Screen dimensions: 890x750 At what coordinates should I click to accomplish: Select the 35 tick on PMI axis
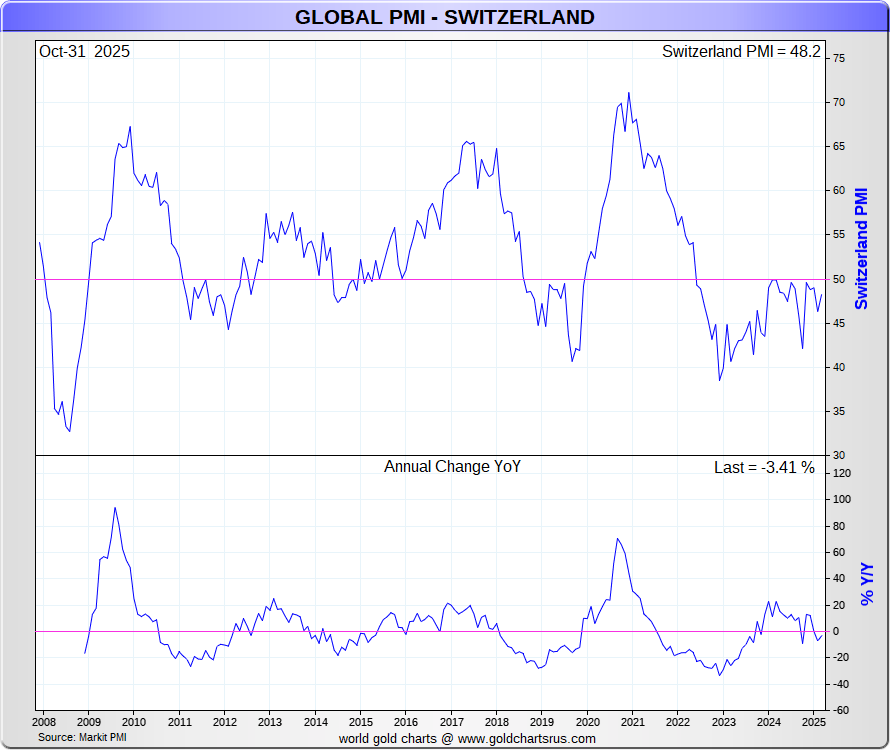(x=840, y=411)
